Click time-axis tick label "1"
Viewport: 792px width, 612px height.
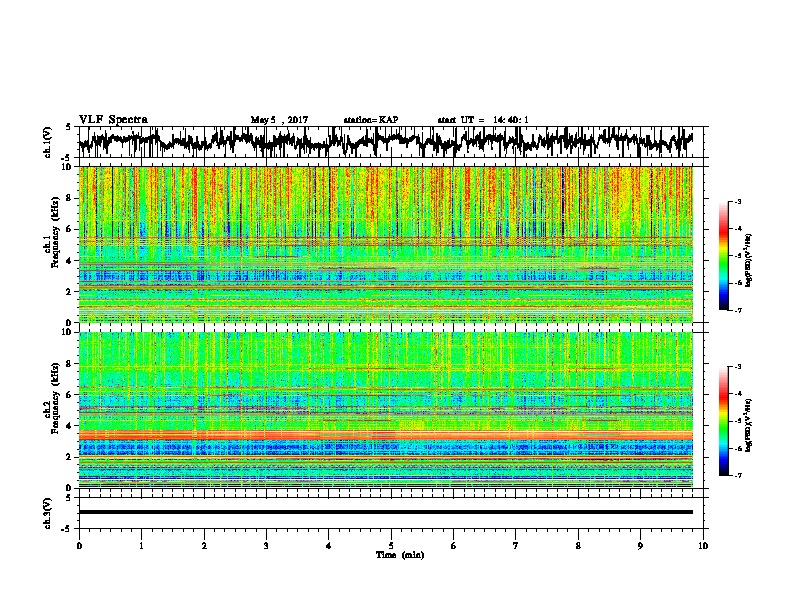[141, 546]
